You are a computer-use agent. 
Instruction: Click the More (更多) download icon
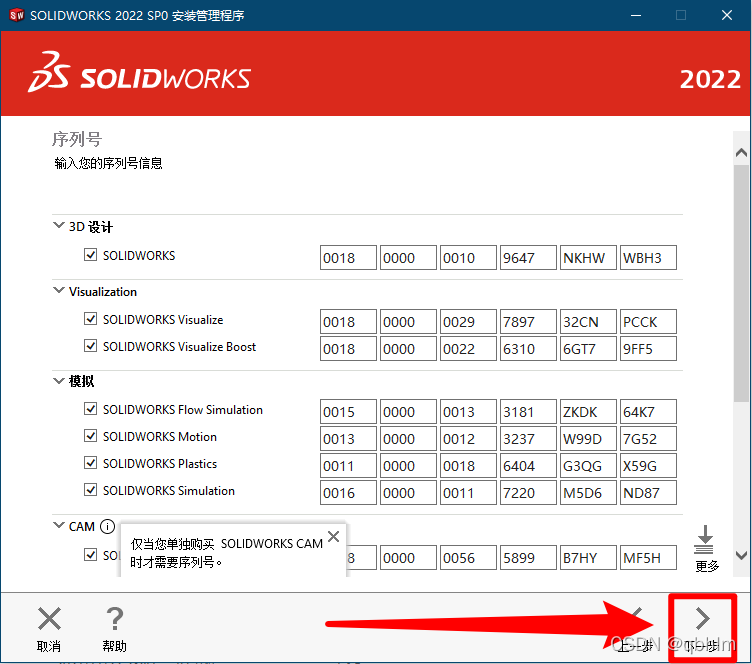[705, 539]
